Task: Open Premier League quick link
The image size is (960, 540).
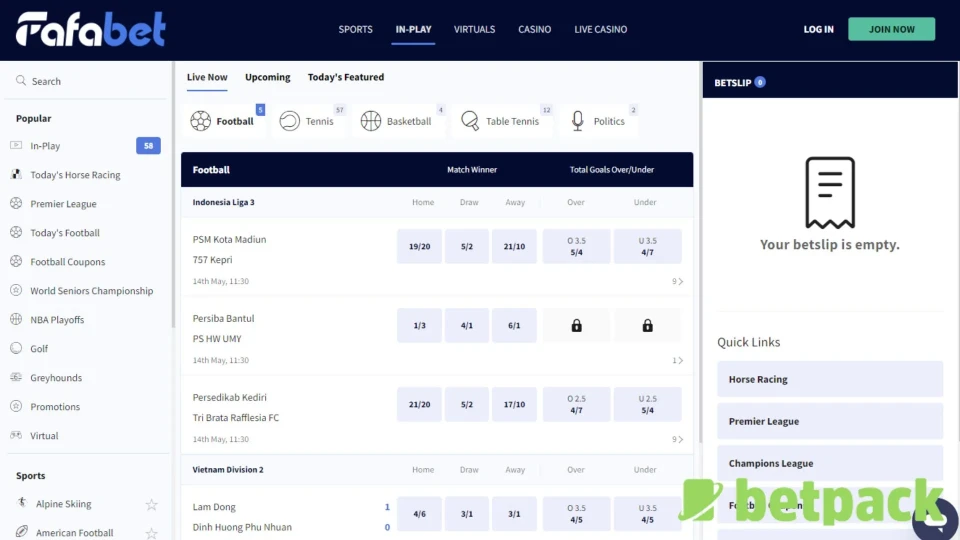Action: pos(830,421)
